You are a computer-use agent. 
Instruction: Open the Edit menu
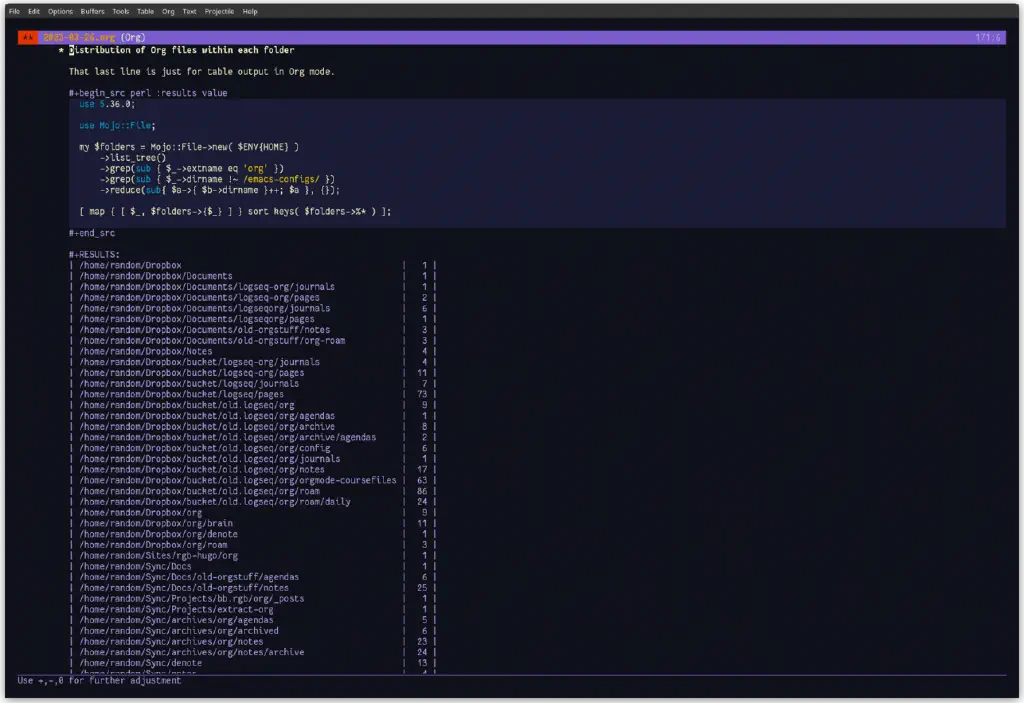(x=34, y=11)
